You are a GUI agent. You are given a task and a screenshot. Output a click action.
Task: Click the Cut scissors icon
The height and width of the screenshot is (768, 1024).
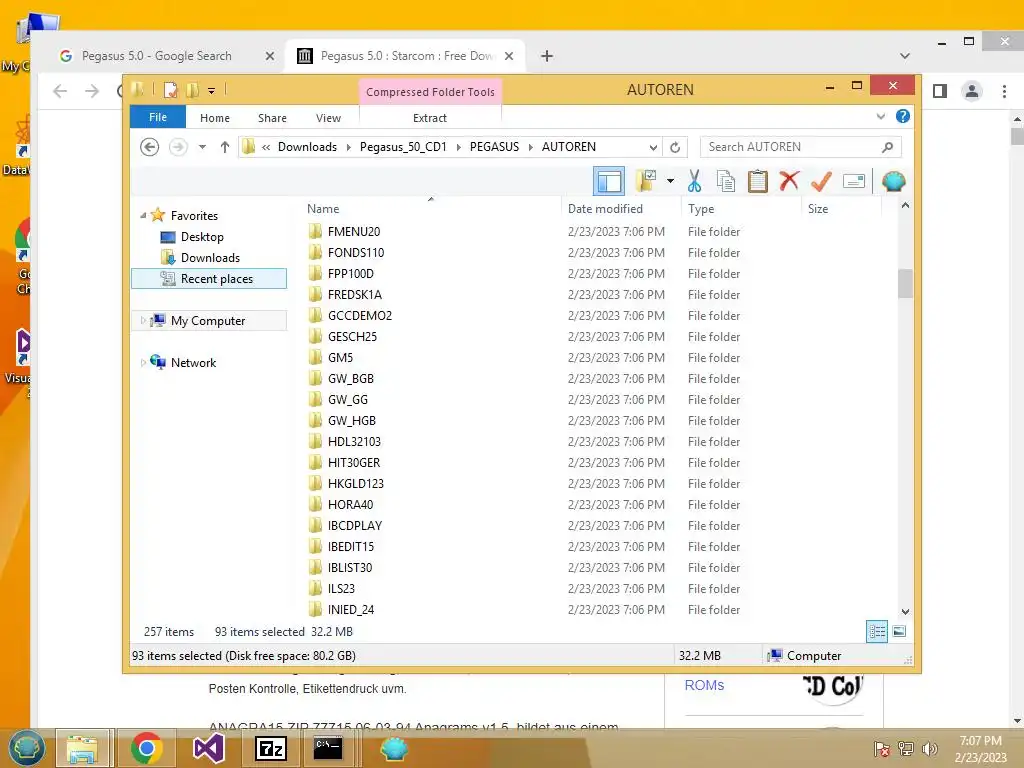(x=694, y=181)
